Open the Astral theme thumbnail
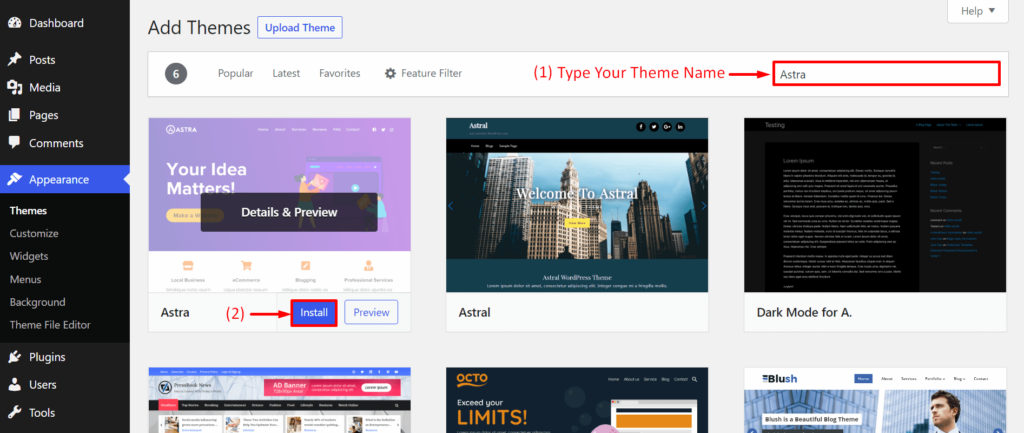 (x=577, y=205)
